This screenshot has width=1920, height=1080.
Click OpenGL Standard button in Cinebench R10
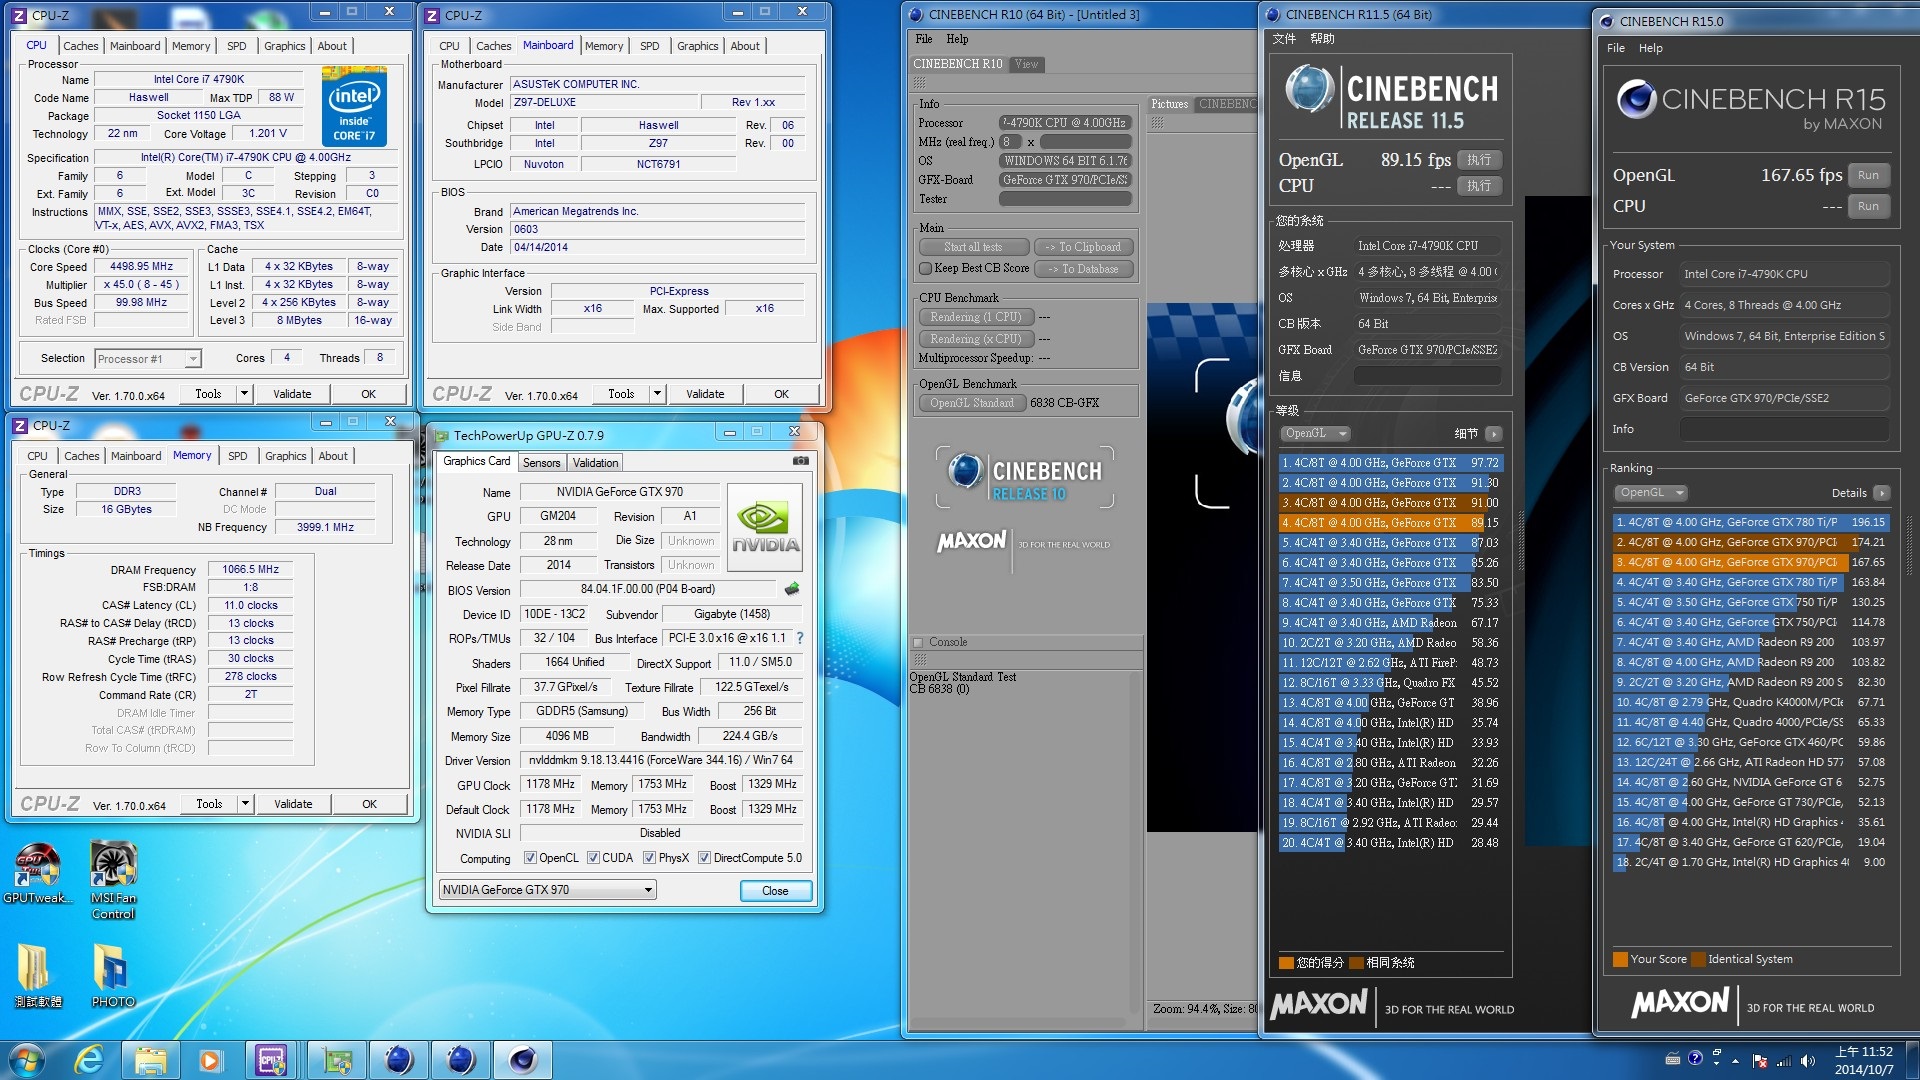tap(972, 403)
